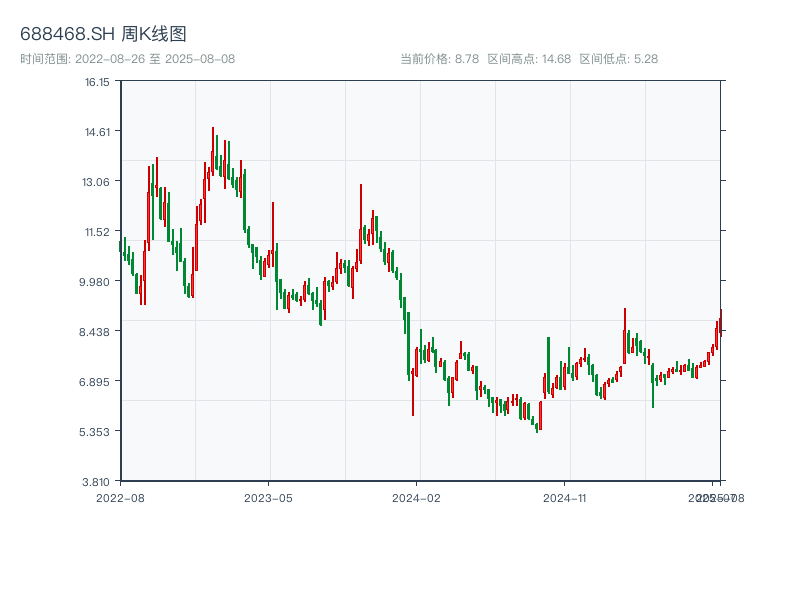
Task: Select the 时间范围 date range text
Action: tap(127, 59)
